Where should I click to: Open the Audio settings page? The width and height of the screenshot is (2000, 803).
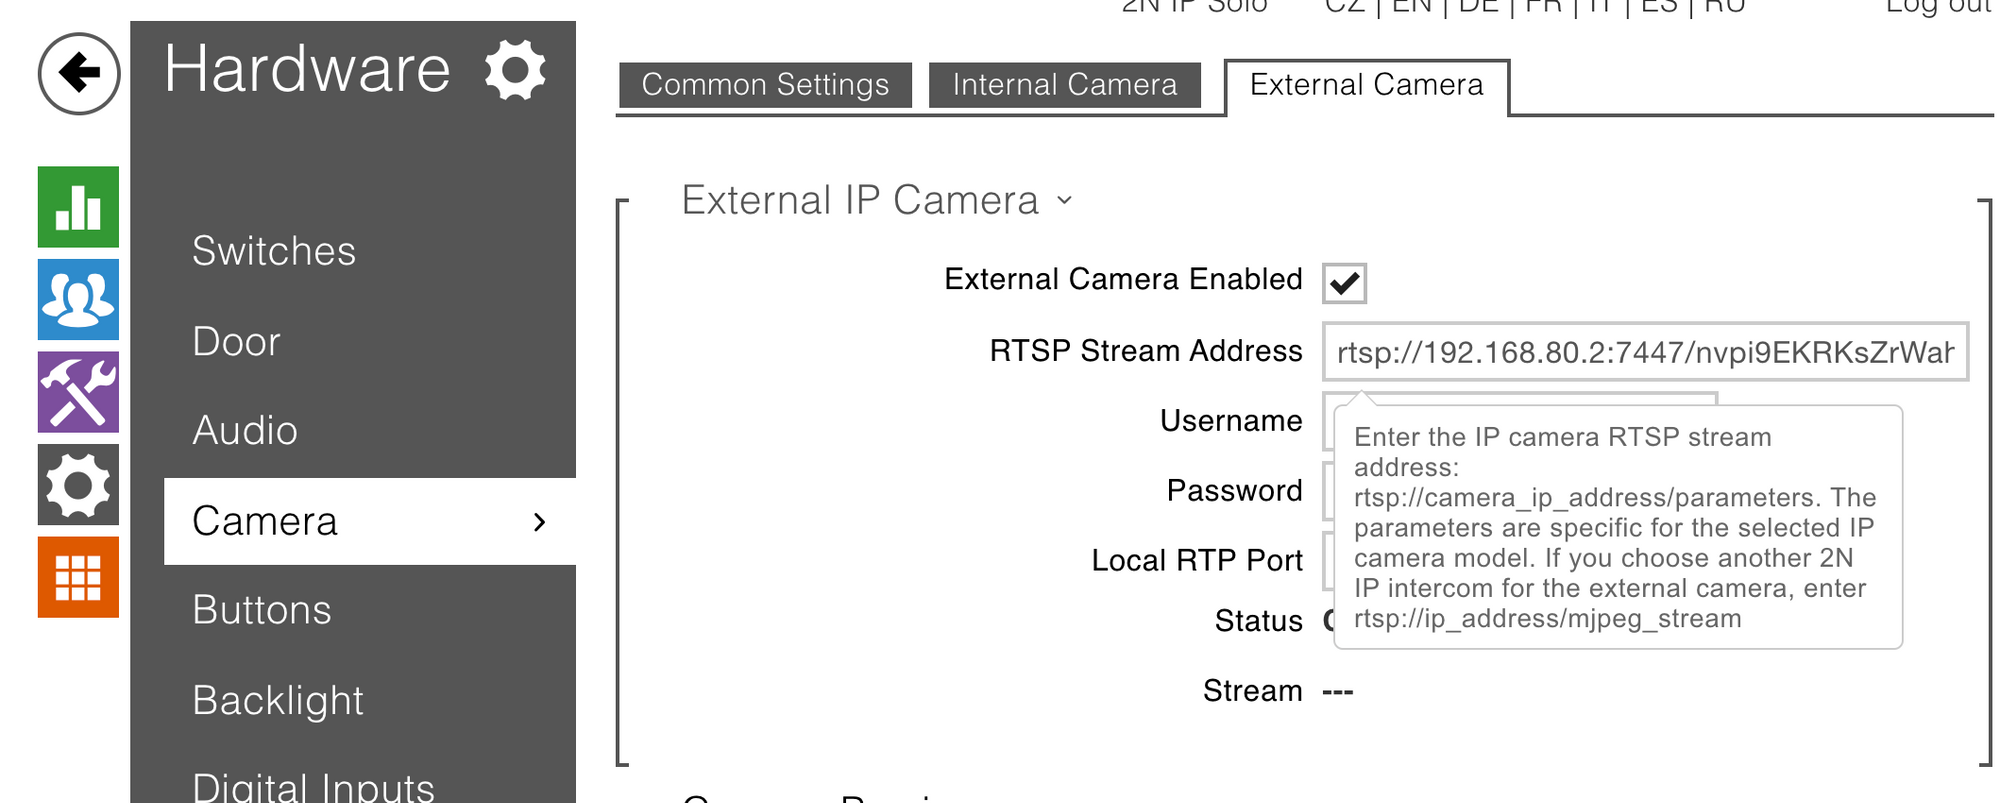[245, 431]
